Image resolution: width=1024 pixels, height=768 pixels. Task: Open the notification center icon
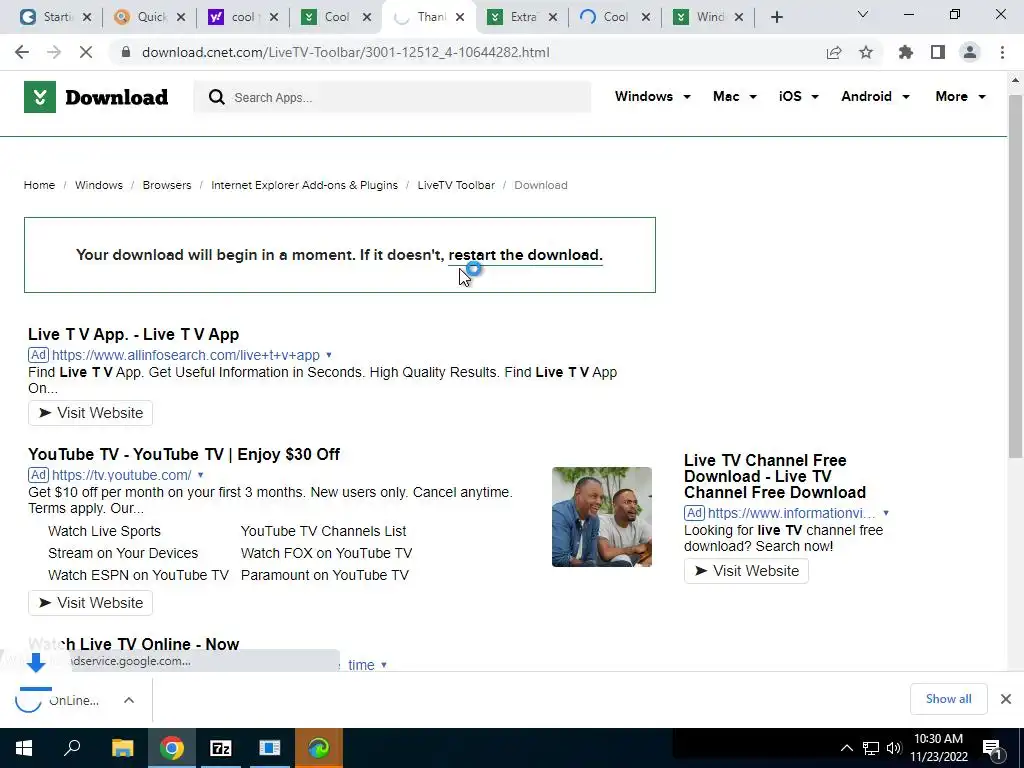pos(992,748)
